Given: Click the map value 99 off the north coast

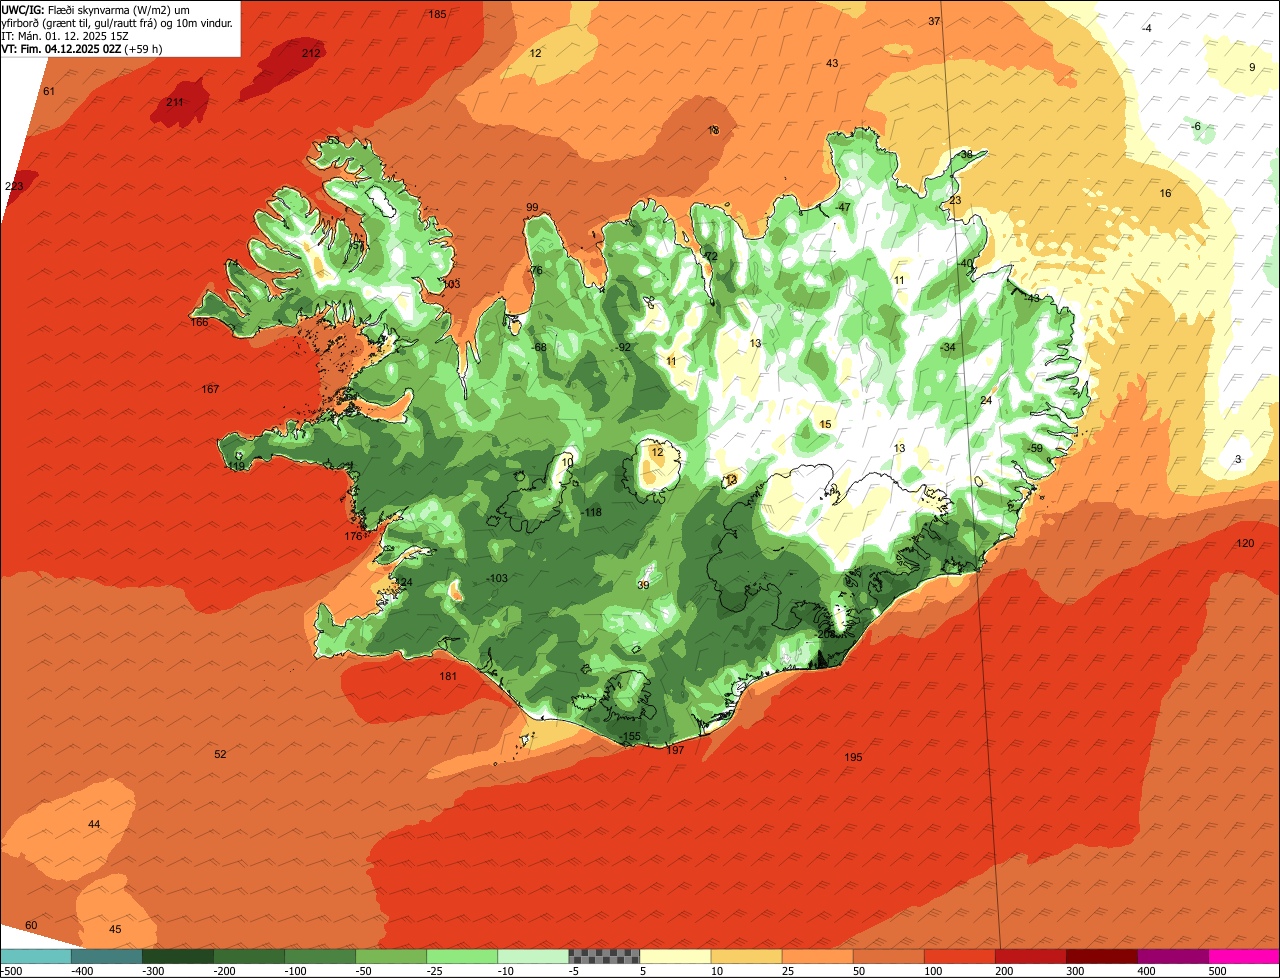Looking at the screenshot, I should pos(532,208).
